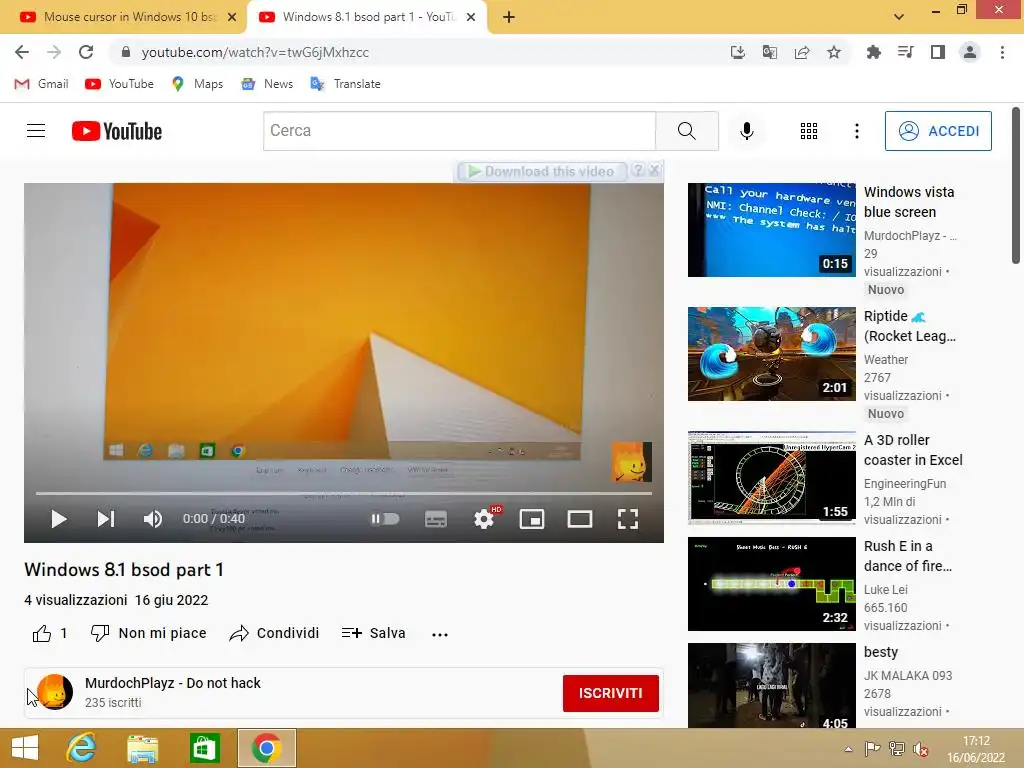Click the magnifier search button
This screenshot has width=1024, height=768.
pyautogui.click(x=687, y=131)
